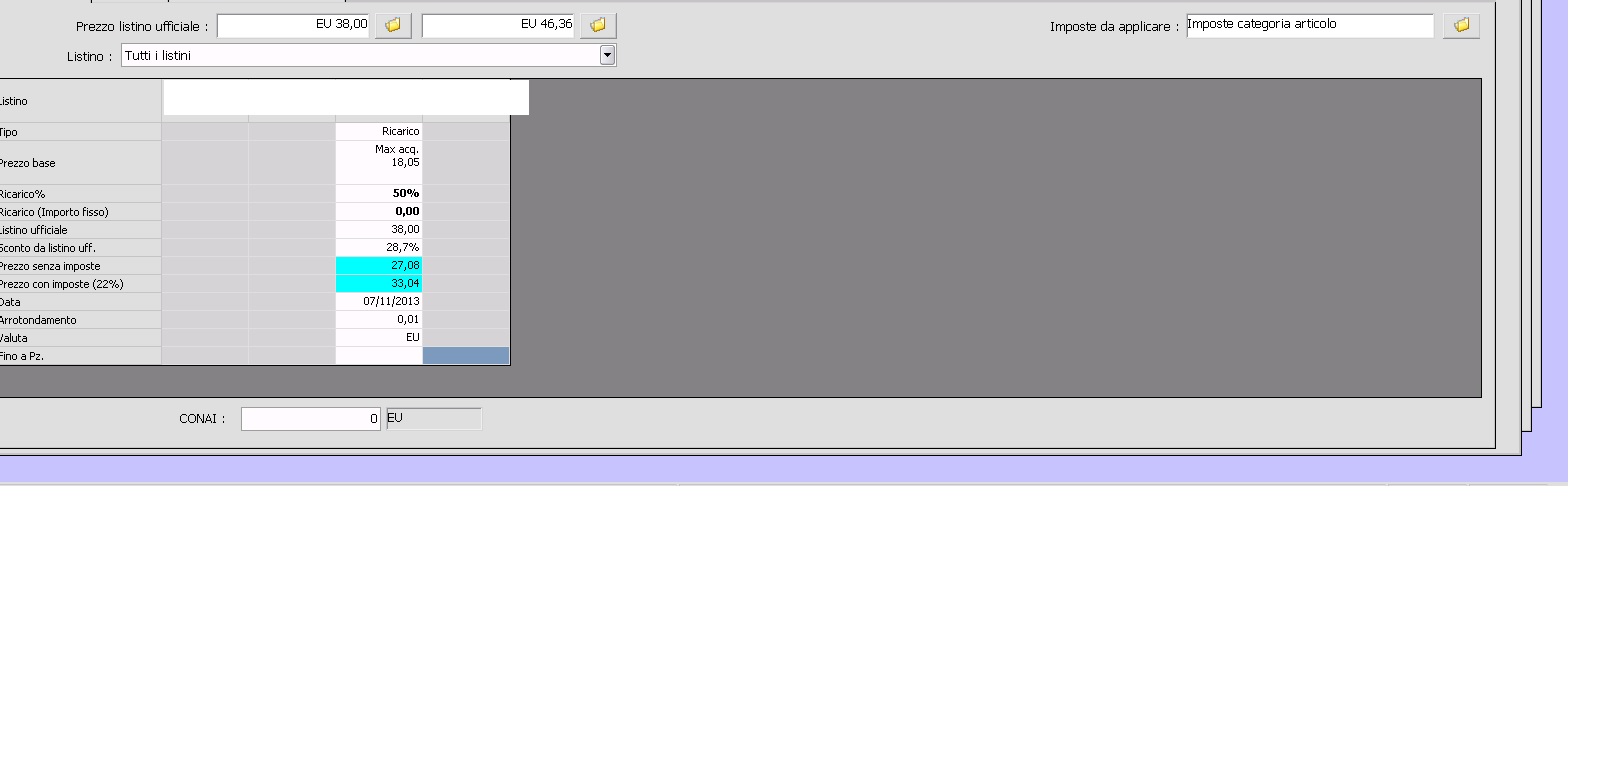Click the EU Valuta cell
Viewport: 1600px width, 767px height.
coord(379,338)
